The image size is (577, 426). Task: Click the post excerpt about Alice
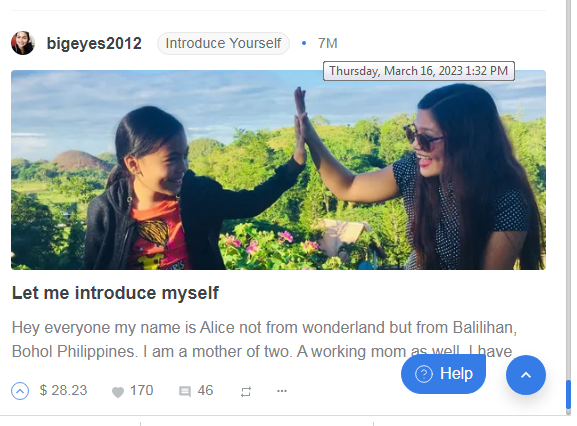pos(264,340)
